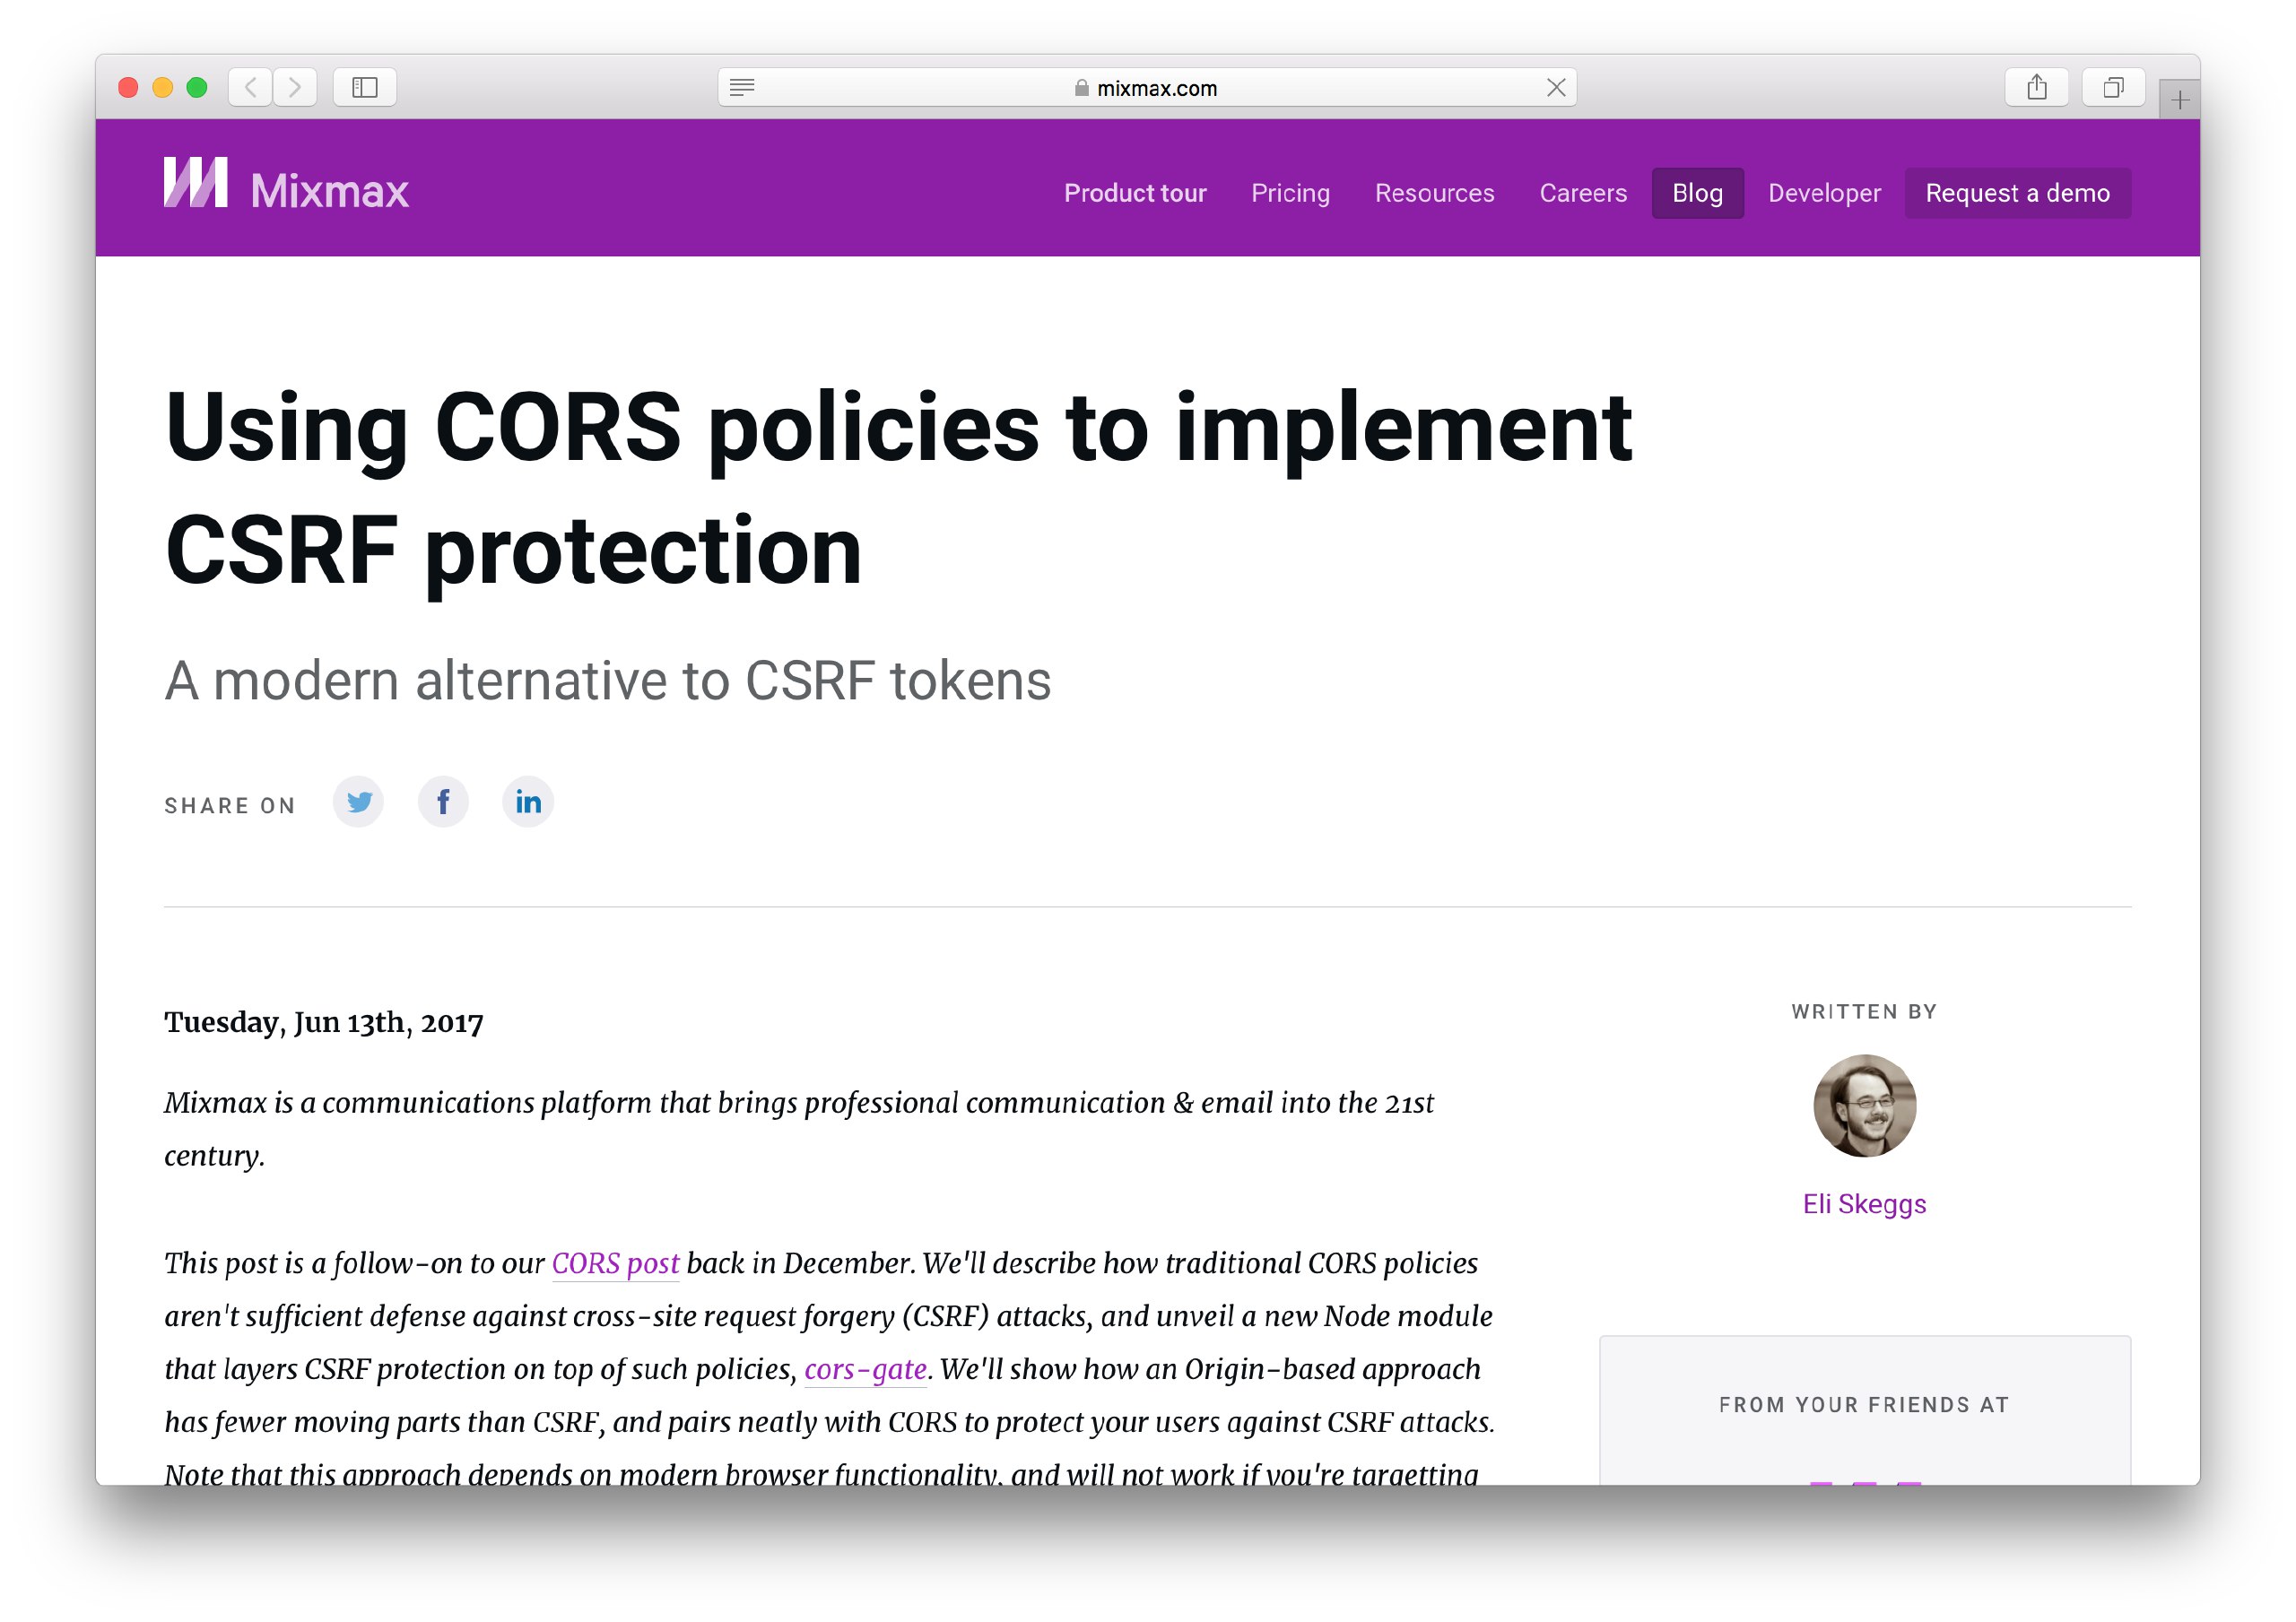Click the date 'Tuesday, Jun 13th, 2017'
The image size is (2296, 1622).
[324, 1023]
